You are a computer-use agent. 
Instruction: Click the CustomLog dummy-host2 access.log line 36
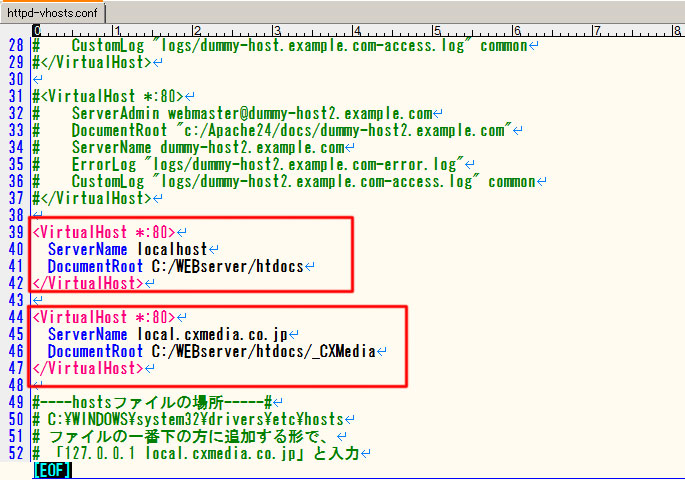(304, 181)
